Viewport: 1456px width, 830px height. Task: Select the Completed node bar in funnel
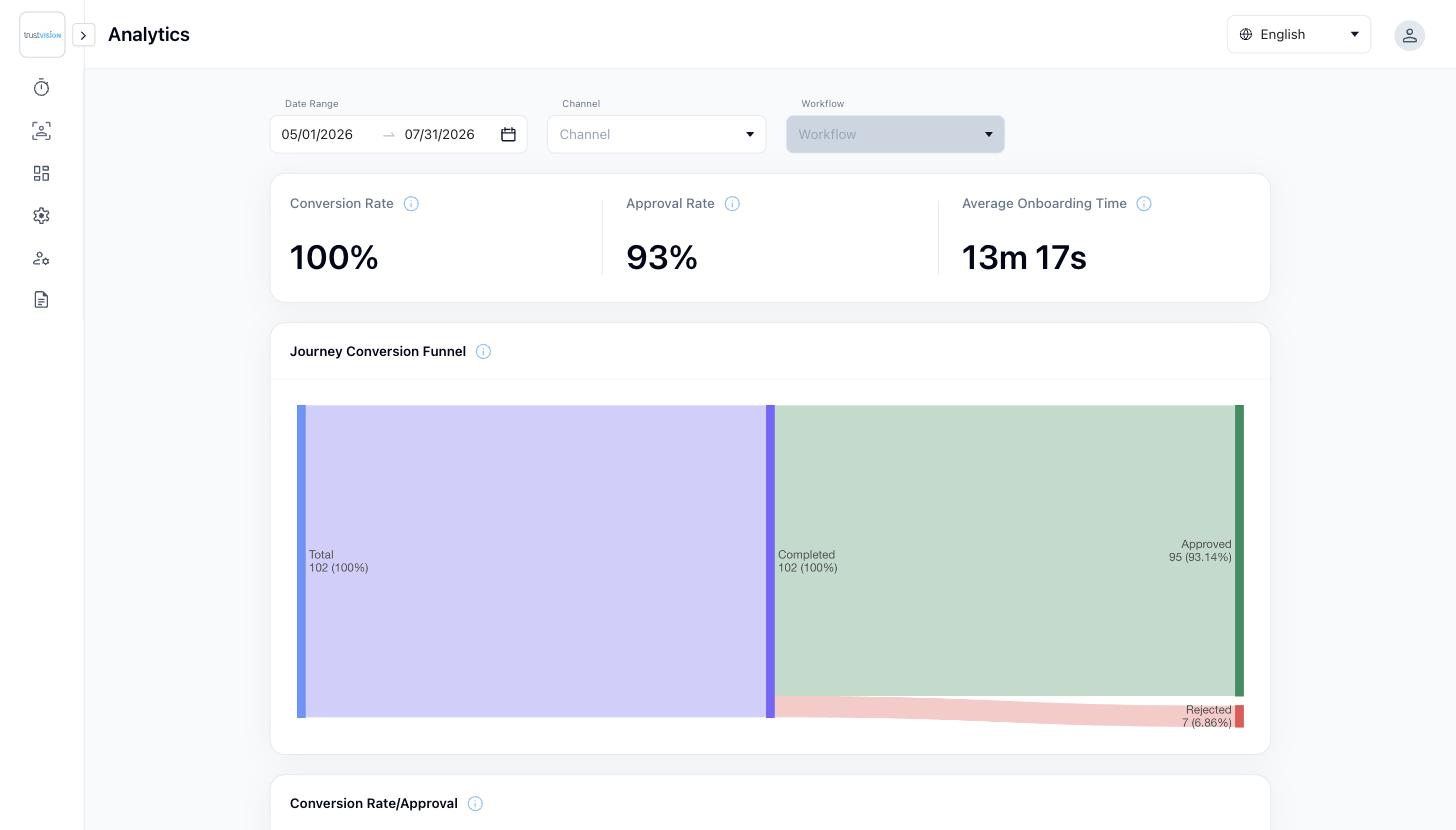coord(770,561)
